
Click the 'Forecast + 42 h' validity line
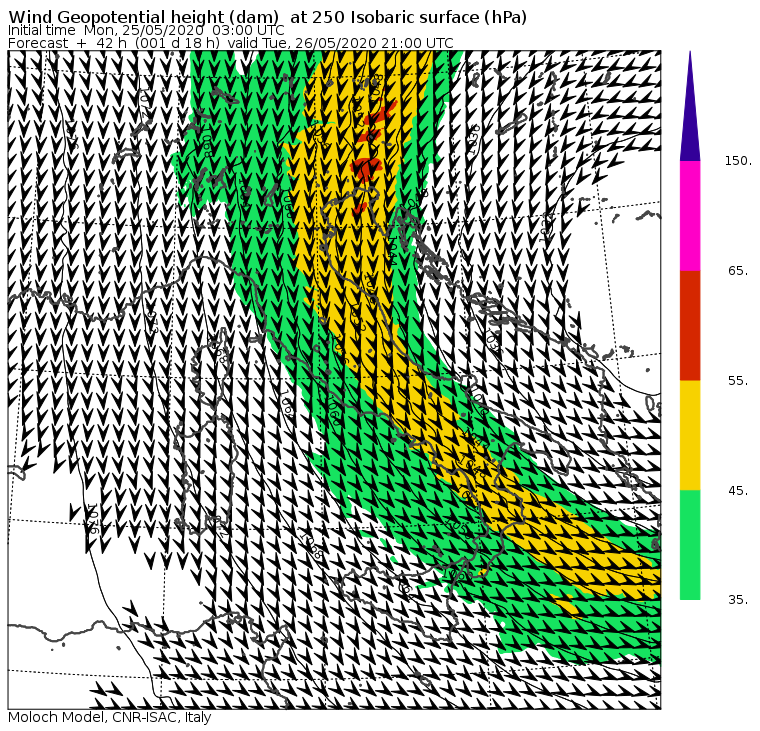(231, 43)
